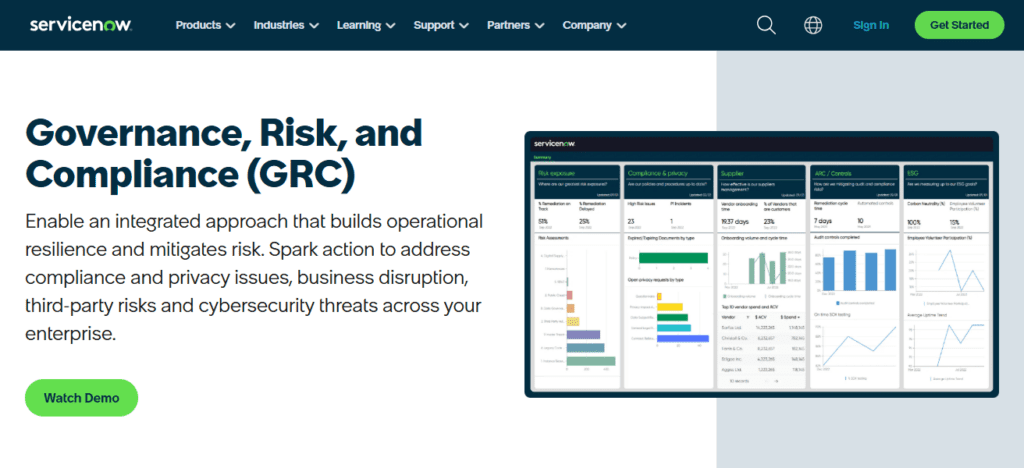Expand the Learning menu
Screen dimensions: 1024x468
[x=366, y=25]
